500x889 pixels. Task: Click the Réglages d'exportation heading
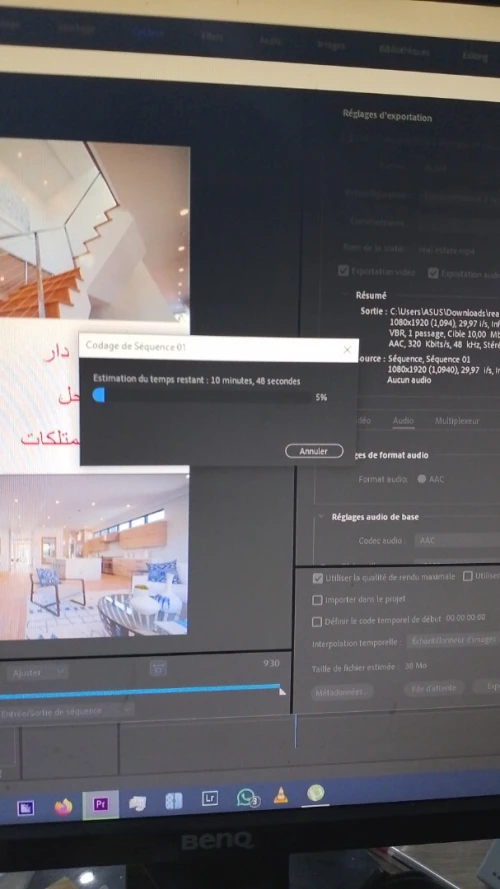(x=387, y=116)
